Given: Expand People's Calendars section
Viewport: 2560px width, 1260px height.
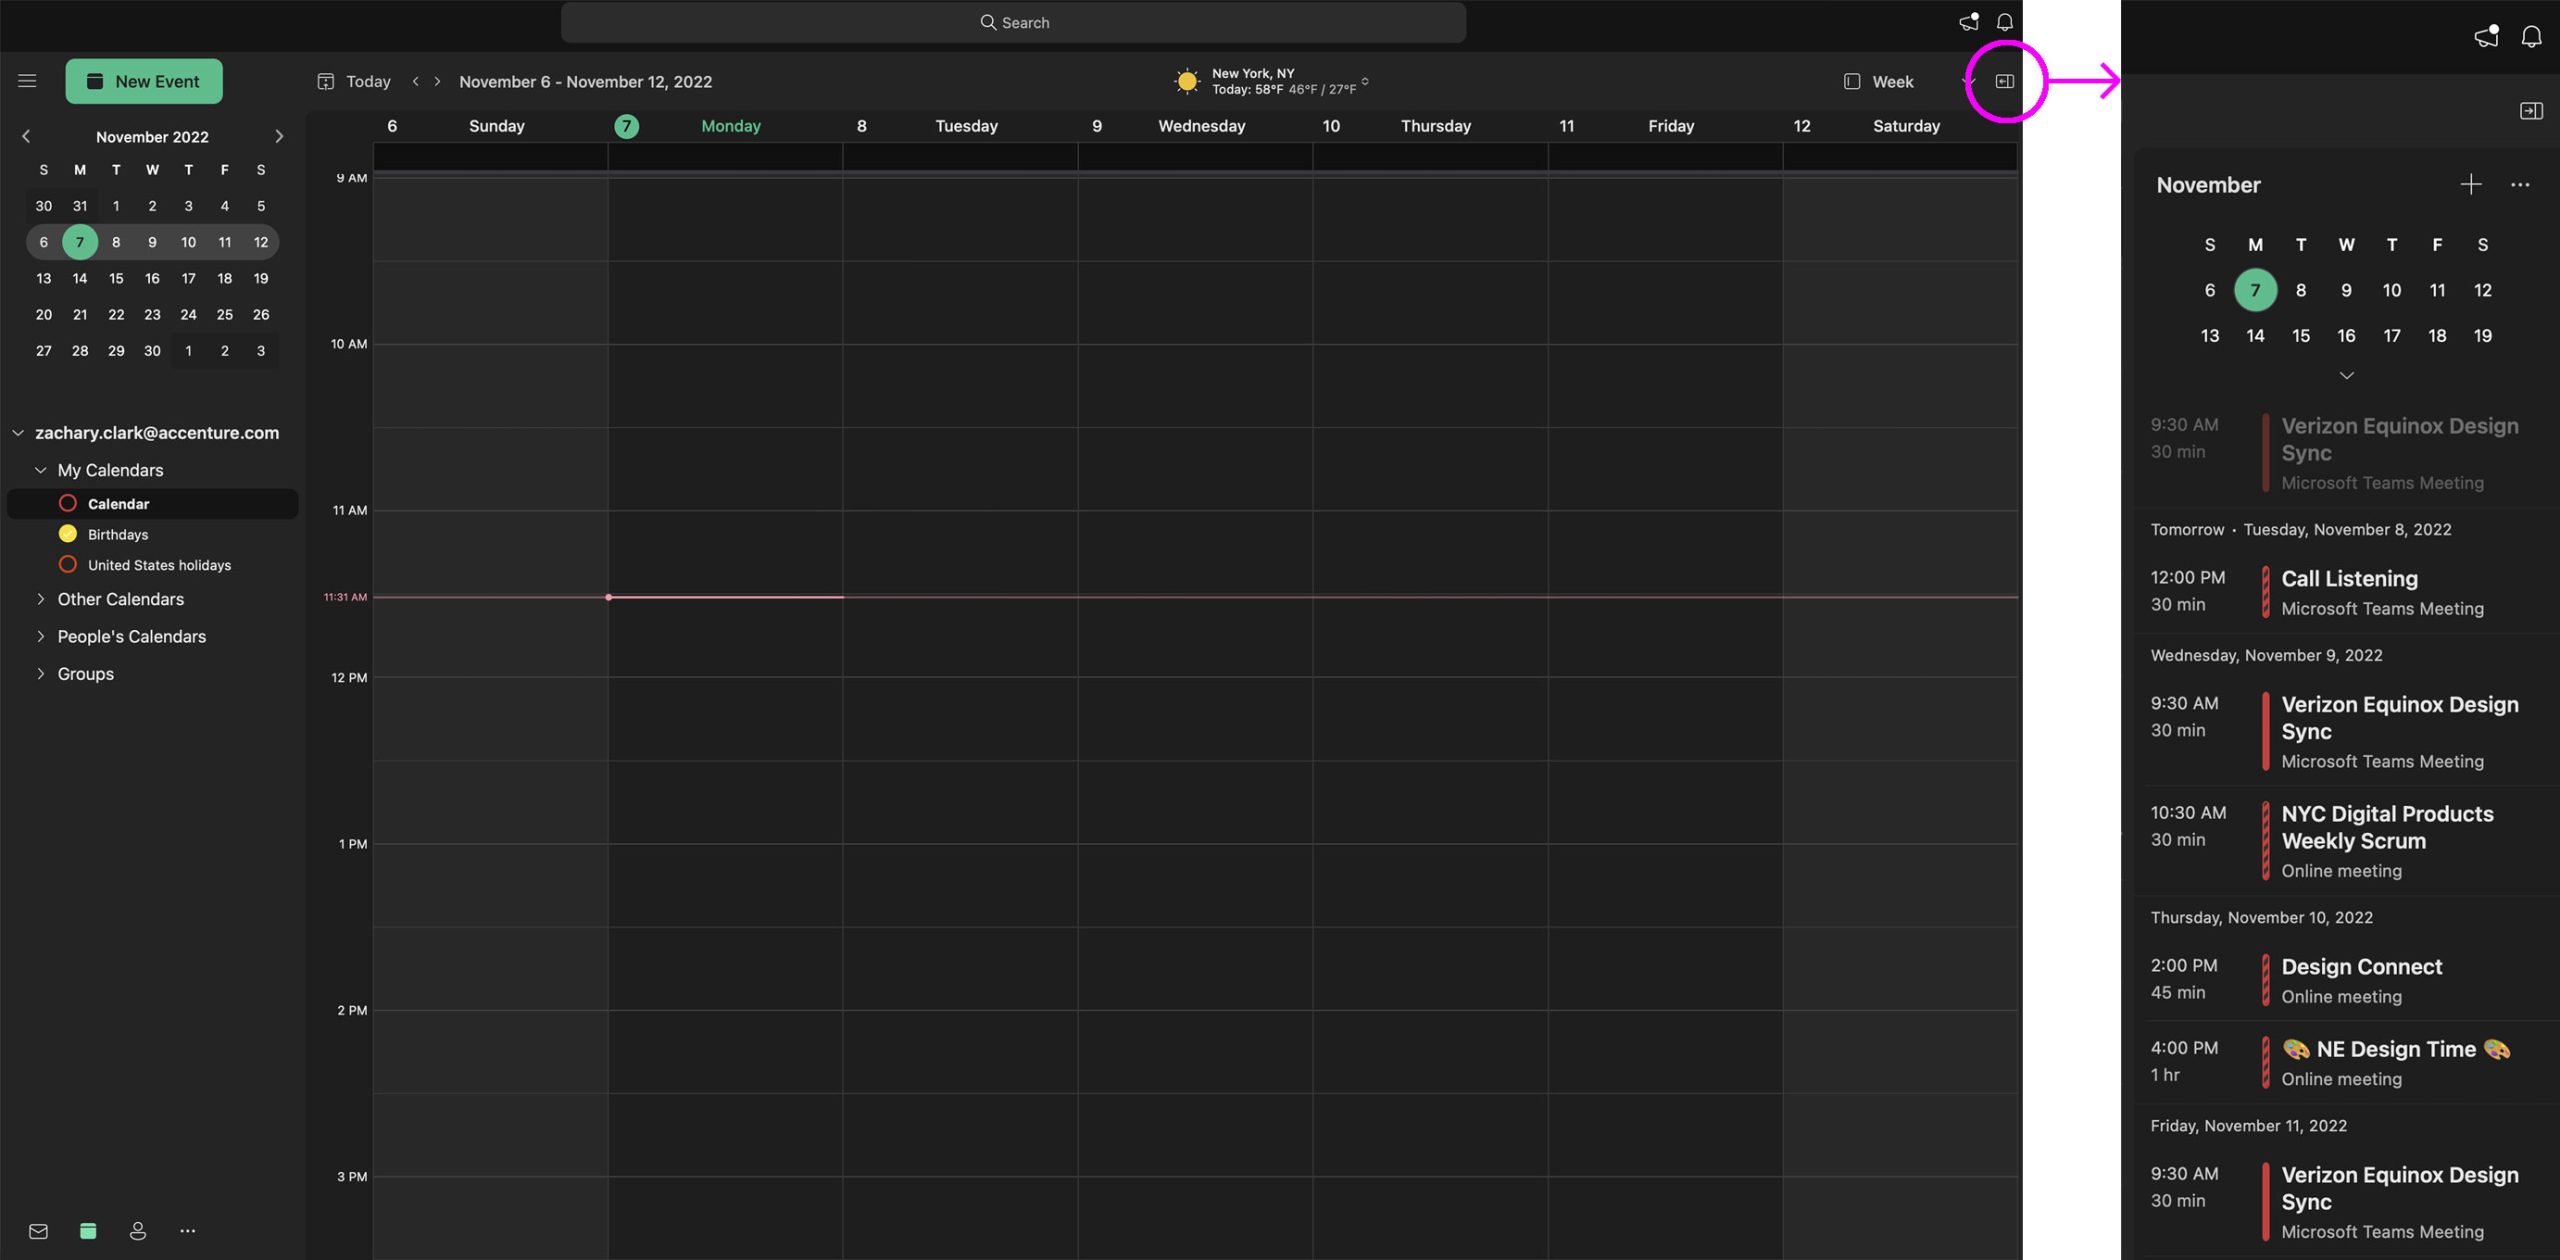Looking at the screenshot, I should click(41, 636).
